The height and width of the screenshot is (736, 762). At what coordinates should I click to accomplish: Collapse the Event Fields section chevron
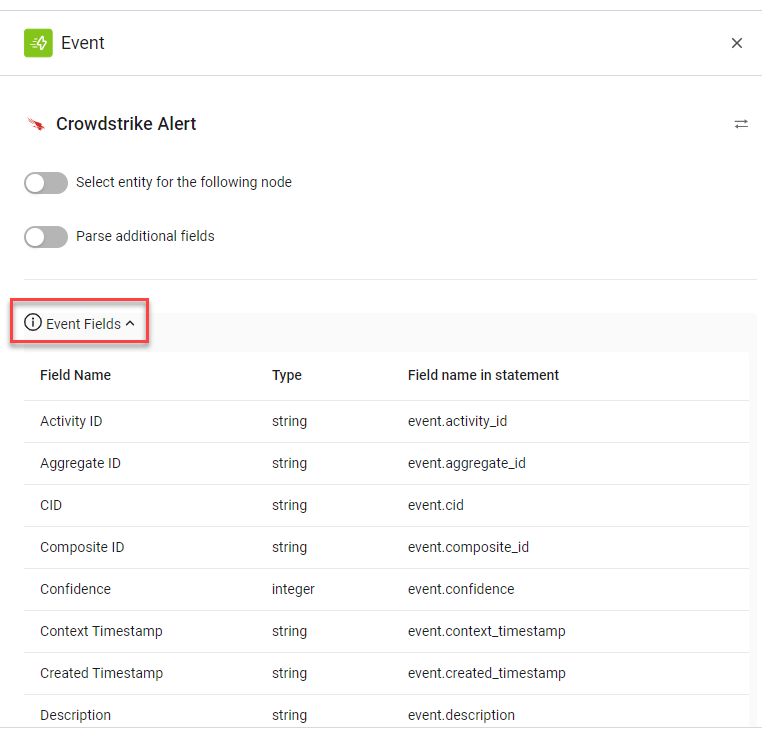(130, 323)
